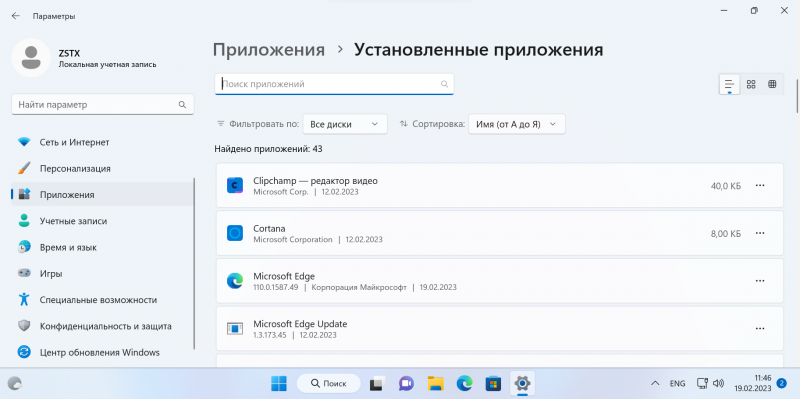The height and width of the screenshot is (399, 800).
Task: Switch to list view layout icon
Action: pos(729,84)
